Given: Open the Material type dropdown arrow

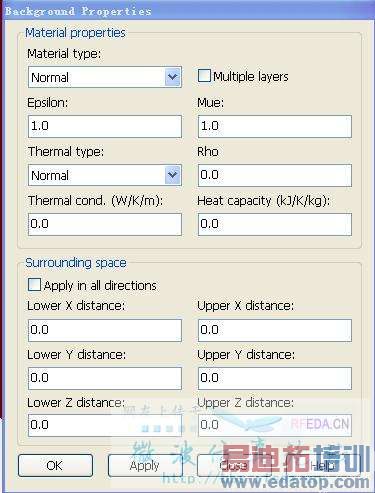Looking at the screenshot, I should point(173,77).
